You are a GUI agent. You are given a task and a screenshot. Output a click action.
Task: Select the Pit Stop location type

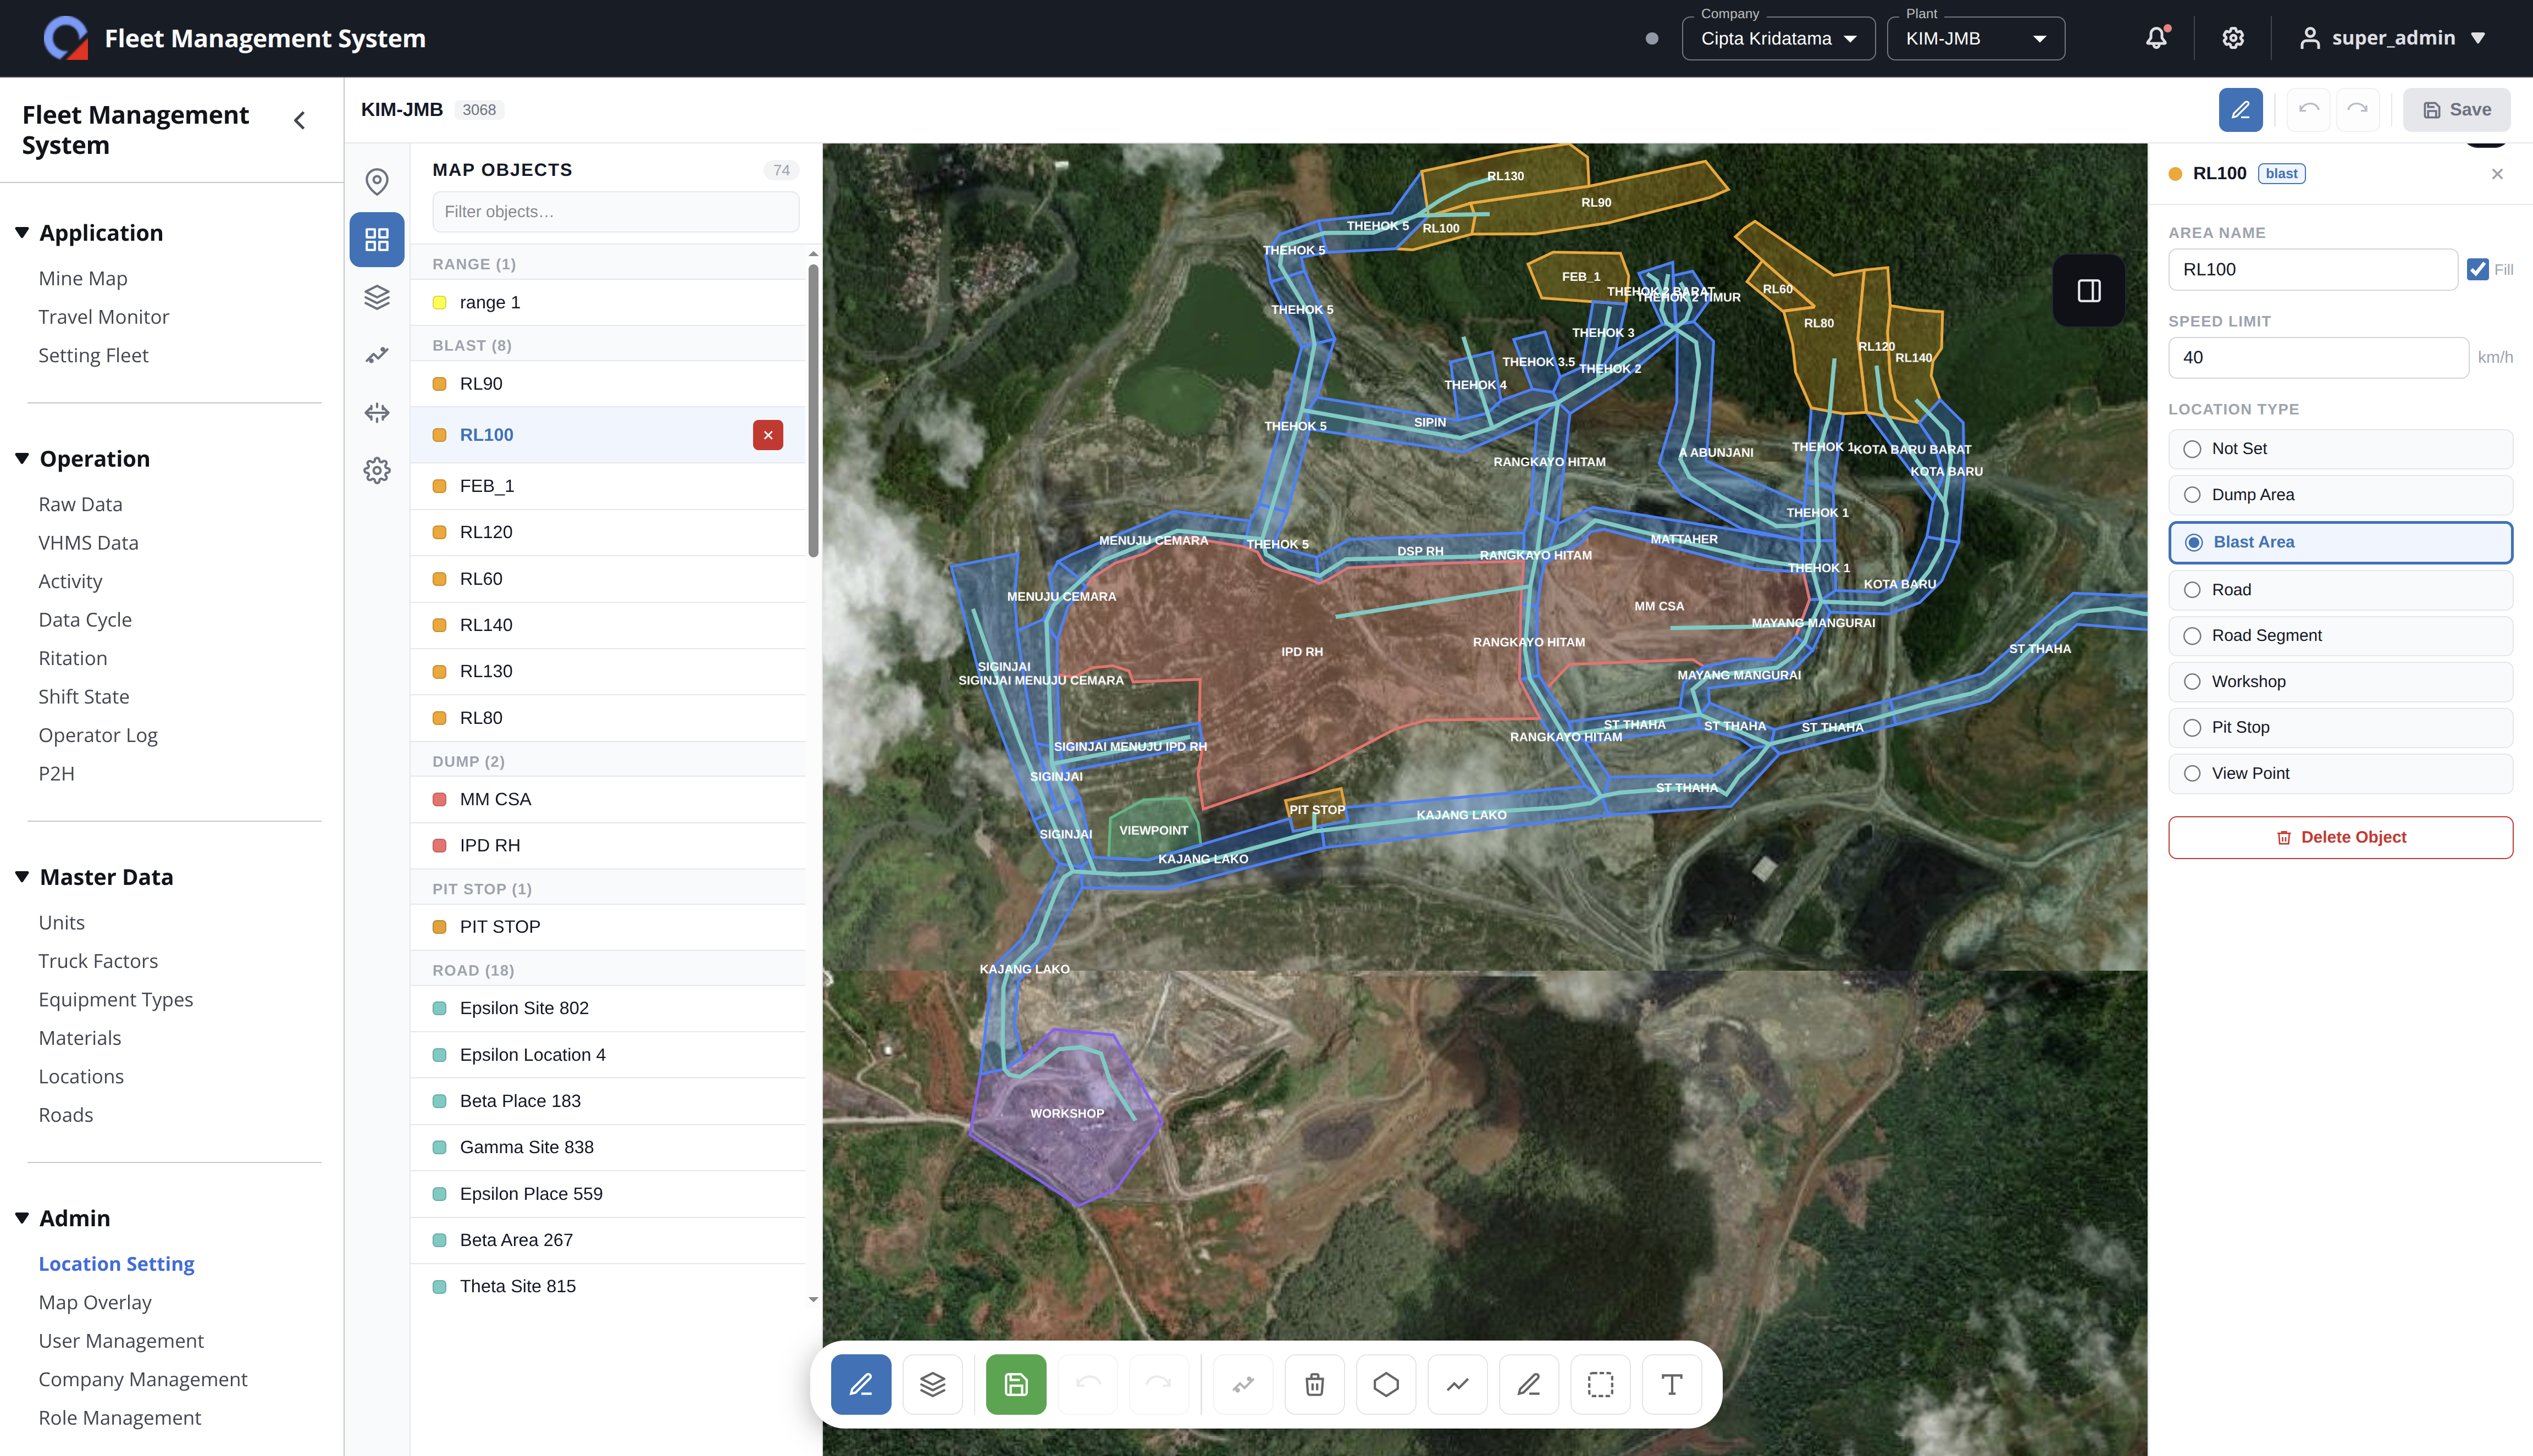[x=2340, y=728]
